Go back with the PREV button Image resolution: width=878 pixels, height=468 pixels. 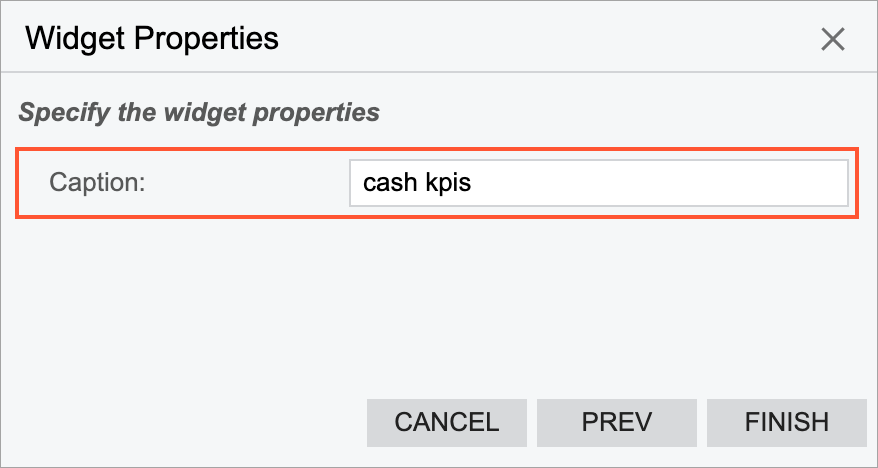coord(617,422)
